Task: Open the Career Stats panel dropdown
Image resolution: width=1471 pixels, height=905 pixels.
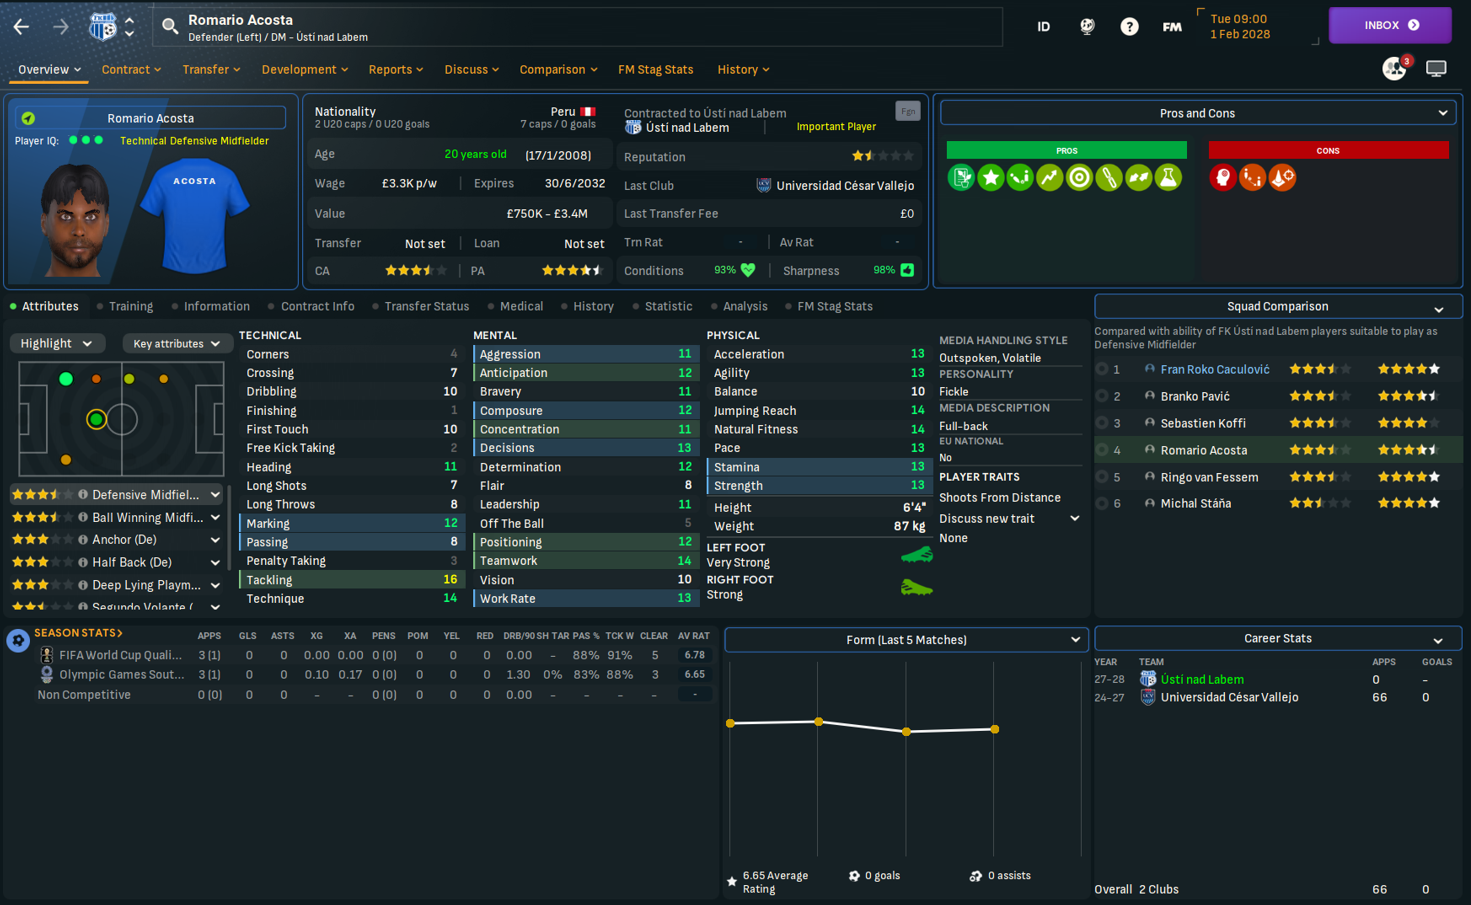Action: click(x=1278, y=639)
